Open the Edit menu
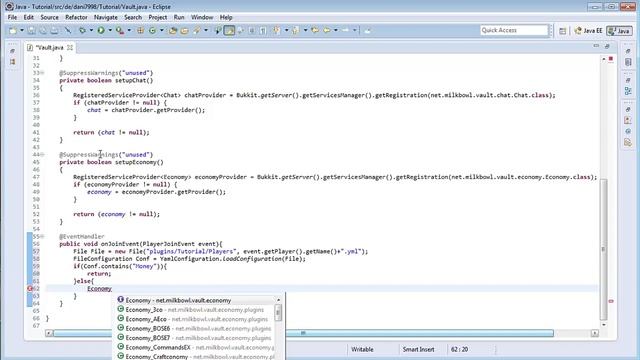 click(29, 18)
